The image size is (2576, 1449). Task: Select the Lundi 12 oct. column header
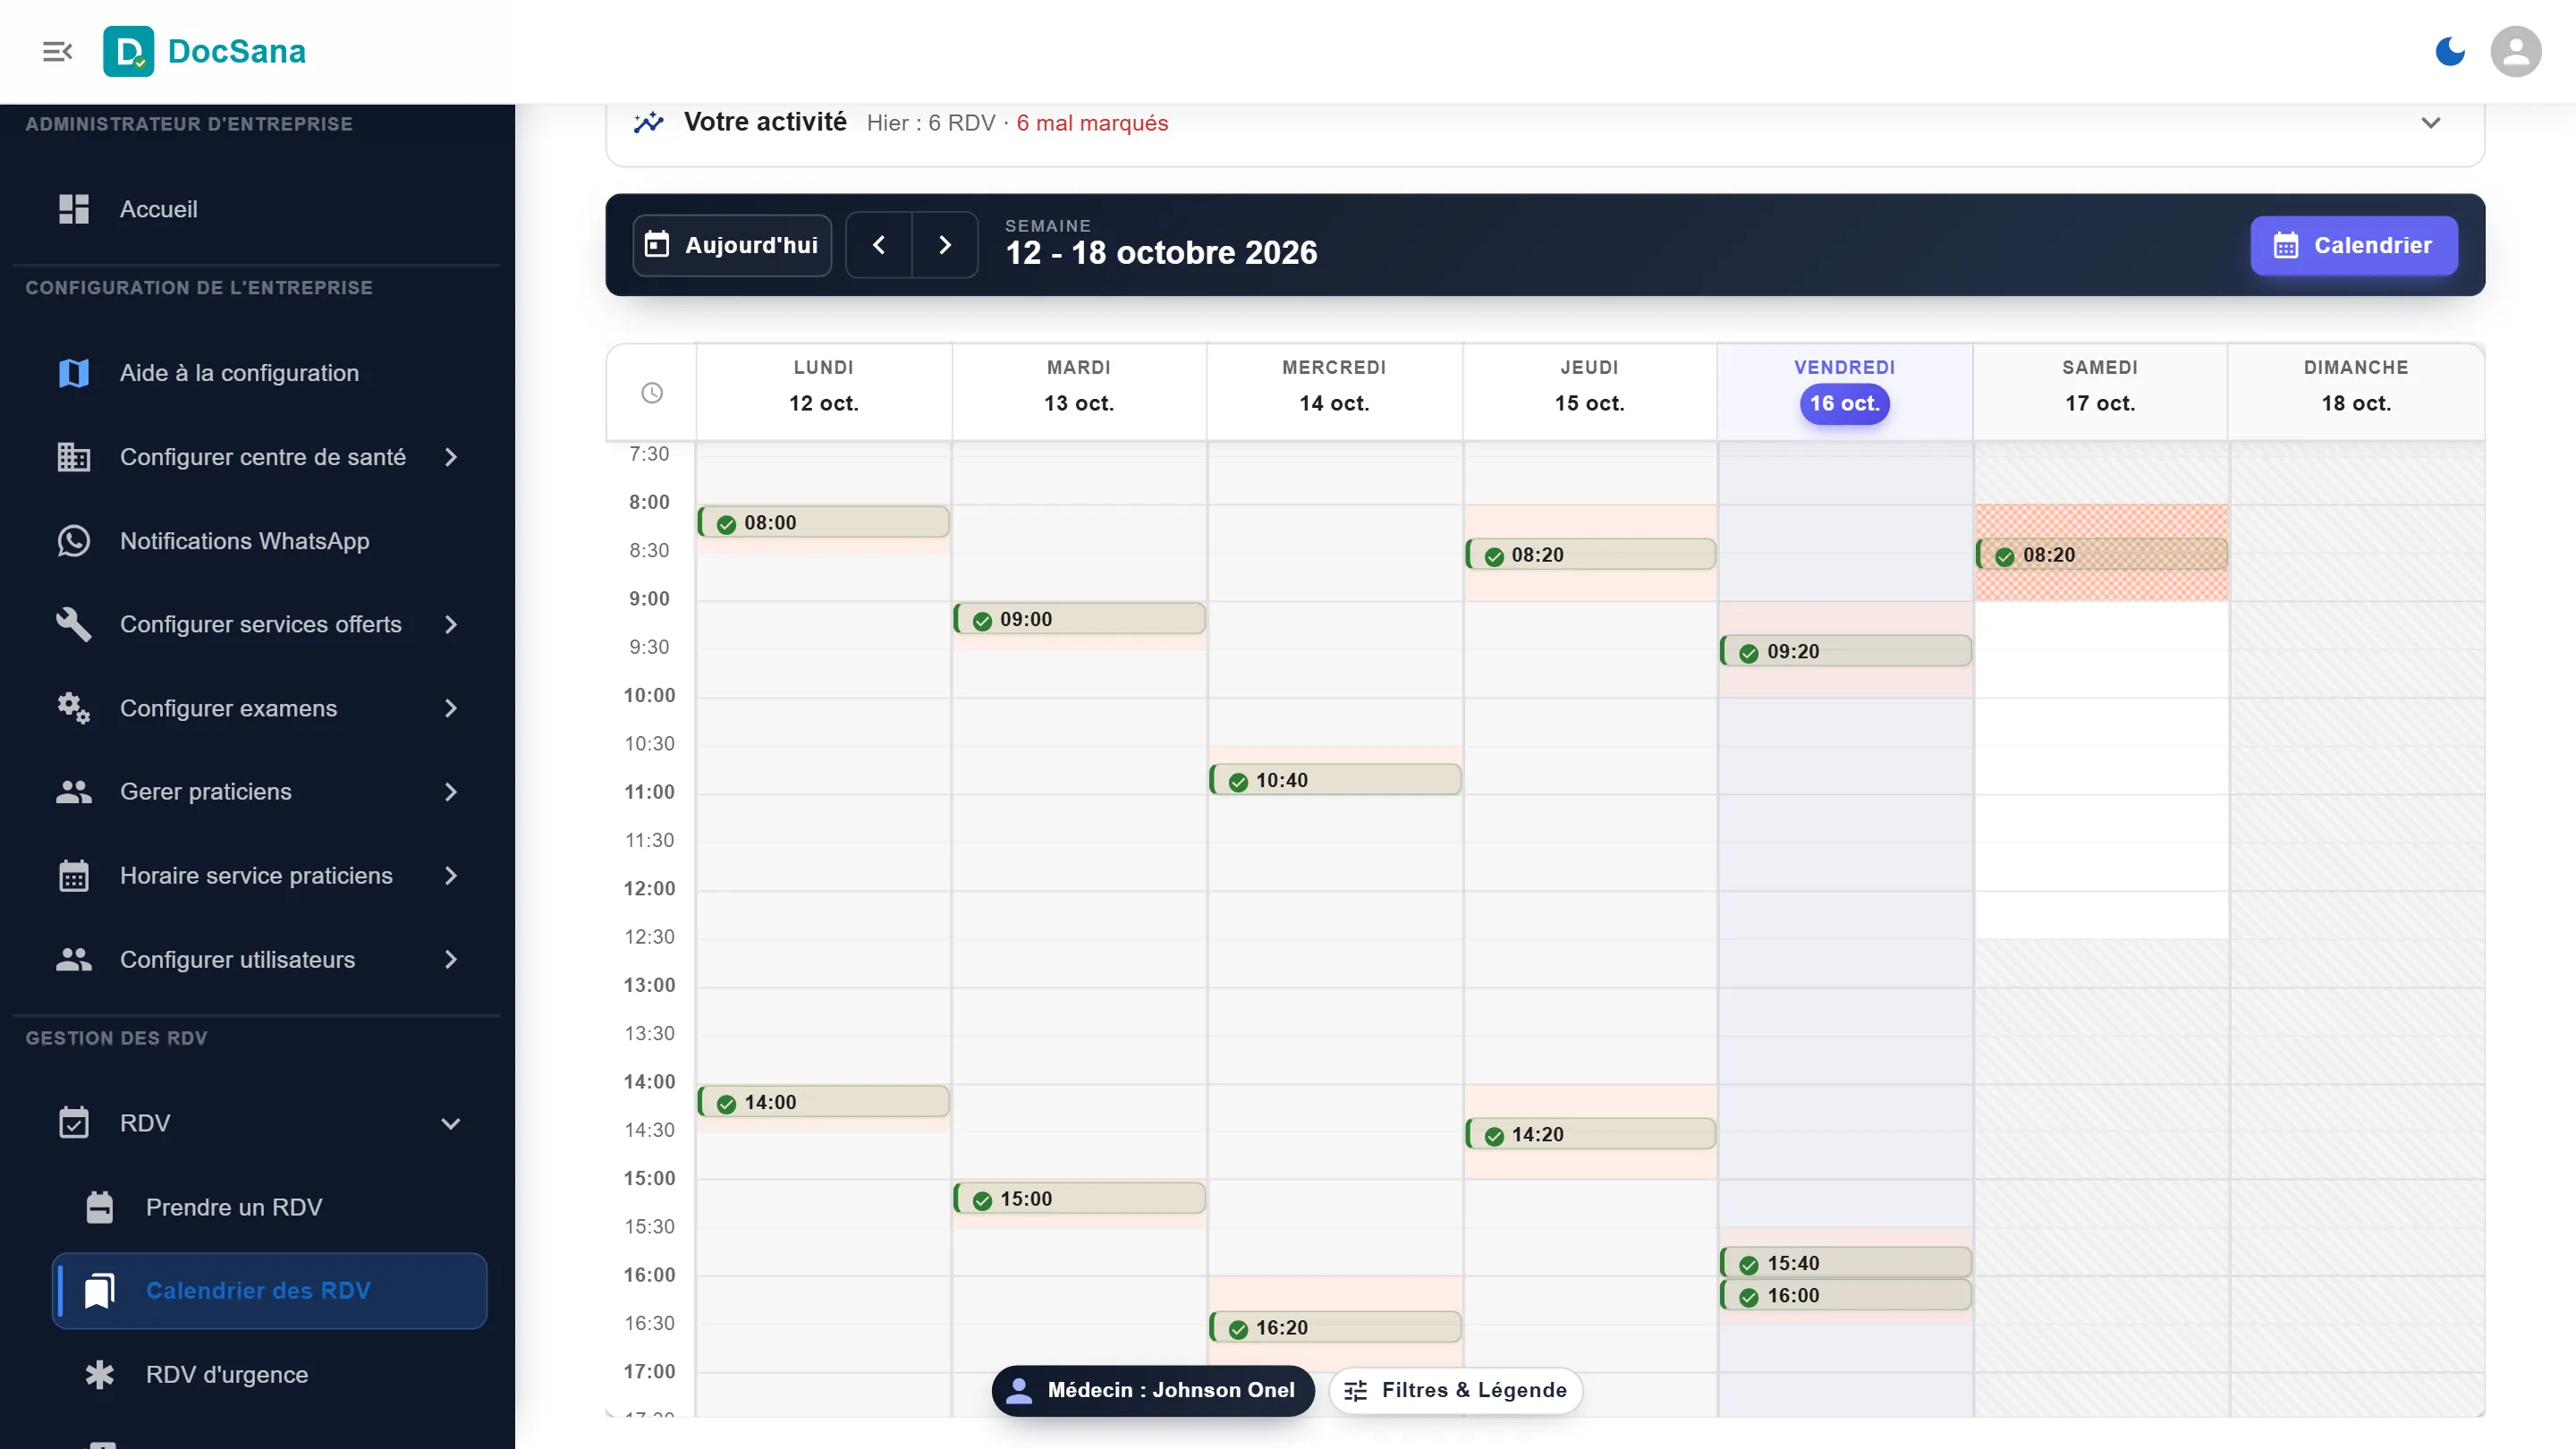[x=823, y=391]
